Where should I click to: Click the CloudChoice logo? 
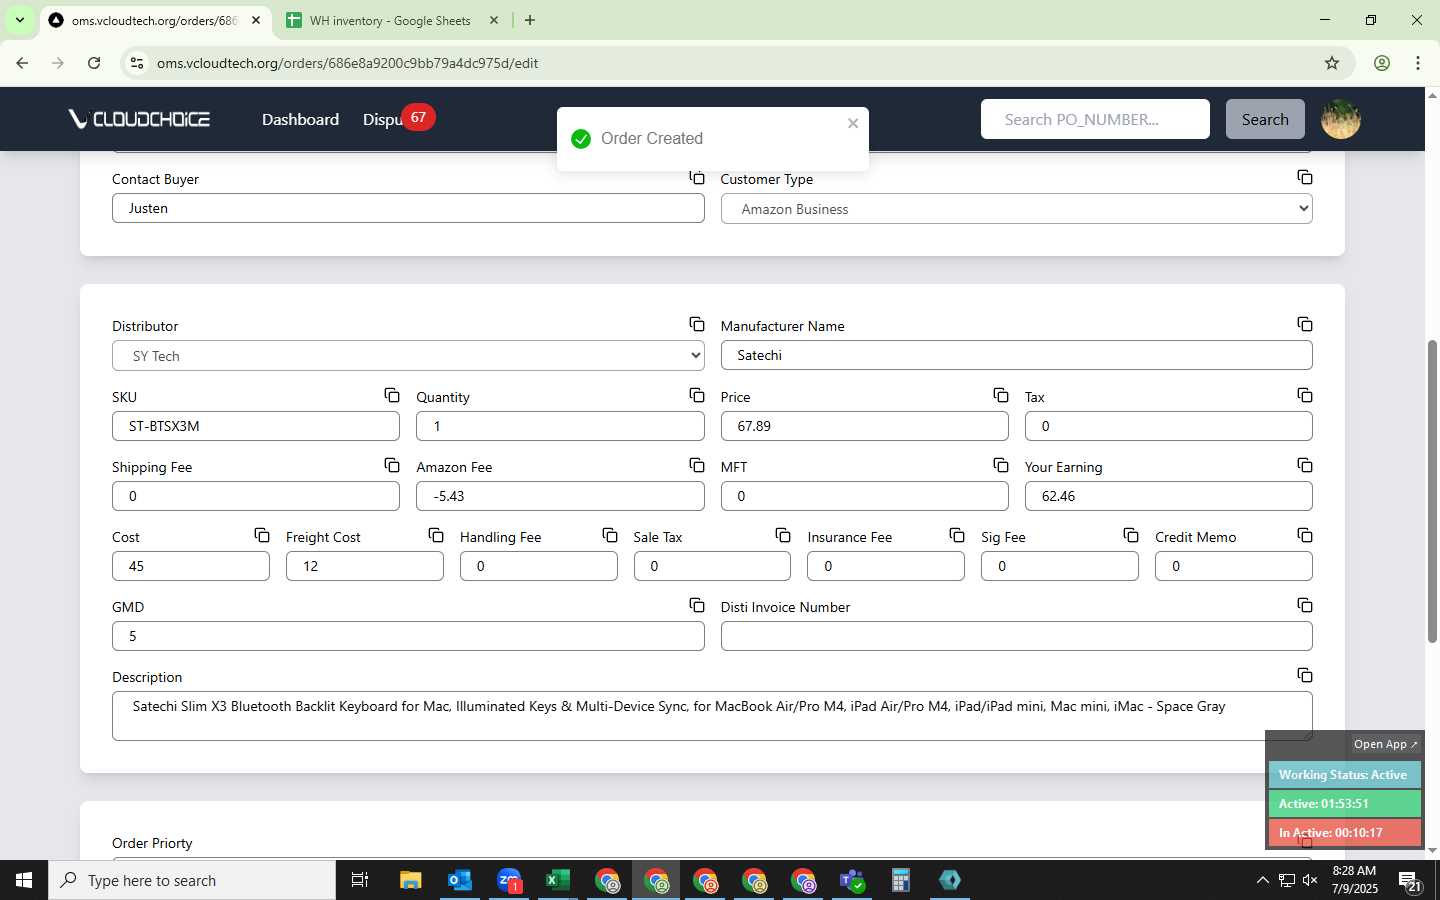[x=139, y=119]
